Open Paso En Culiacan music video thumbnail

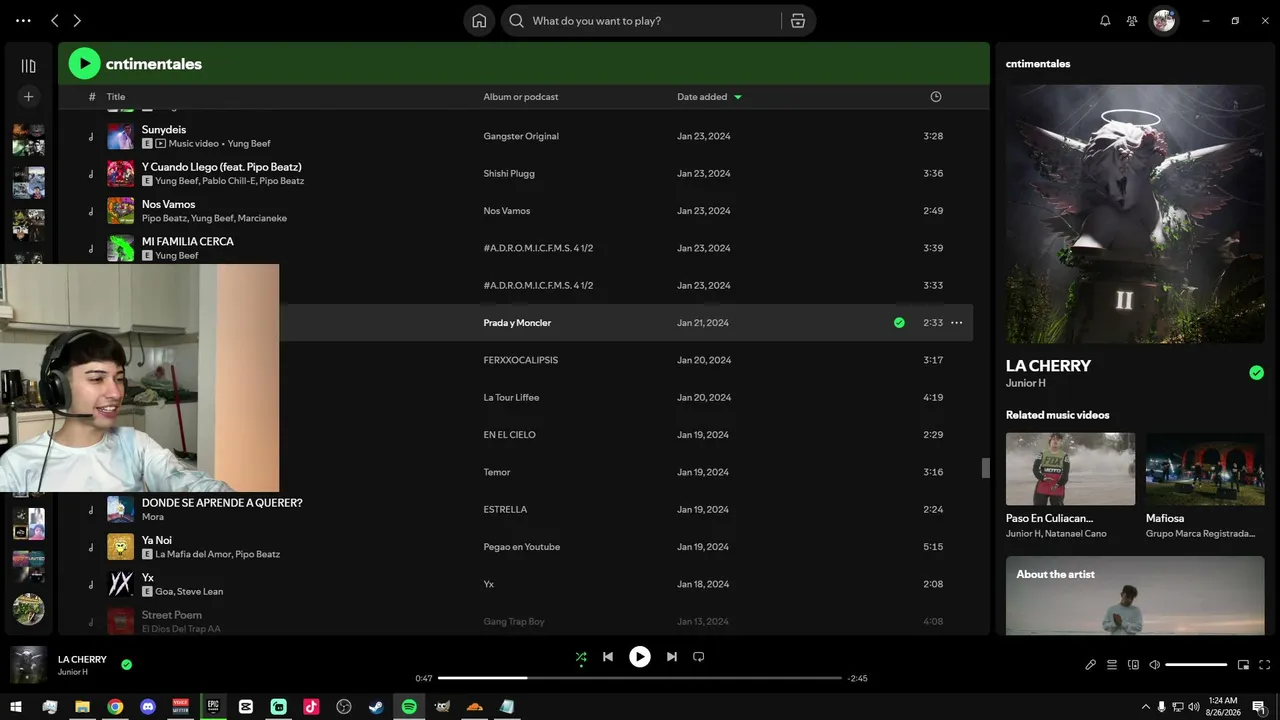click(x=1070, y=469)
